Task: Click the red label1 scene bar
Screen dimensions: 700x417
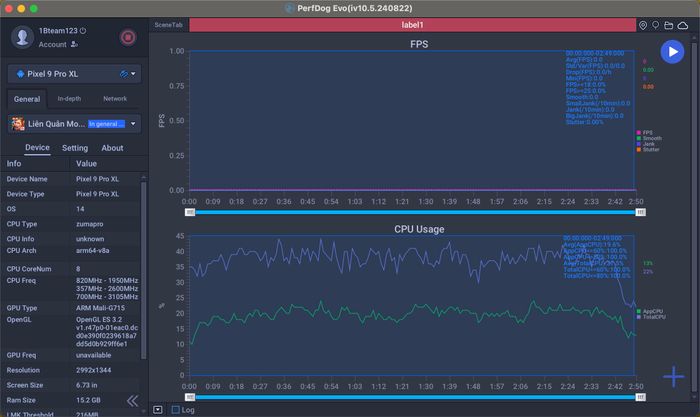Action: coord(412,25)
